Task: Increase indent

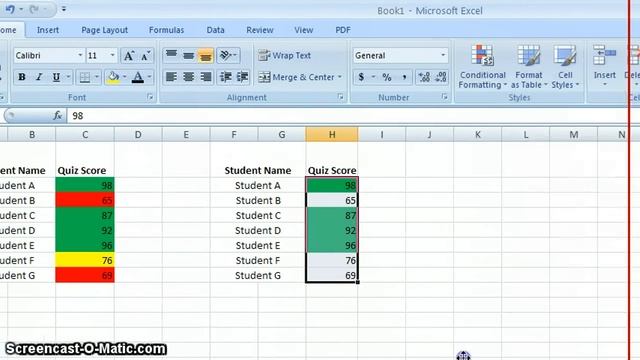Action: click(x=242, y=77)
